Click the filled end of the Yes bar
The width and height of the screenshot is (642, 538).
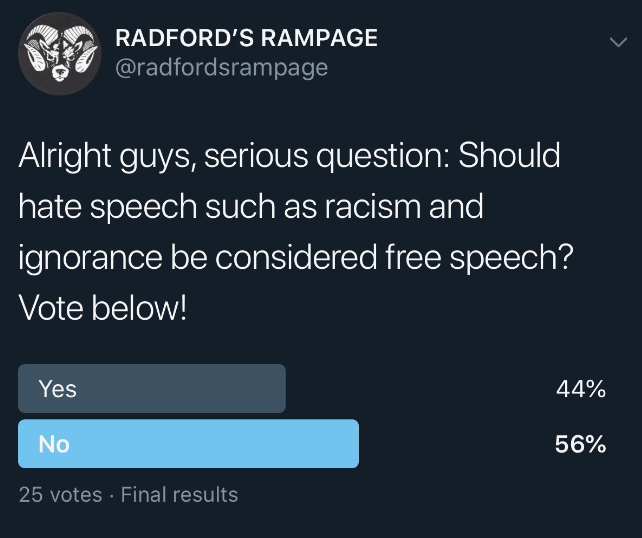coord(279,388)
